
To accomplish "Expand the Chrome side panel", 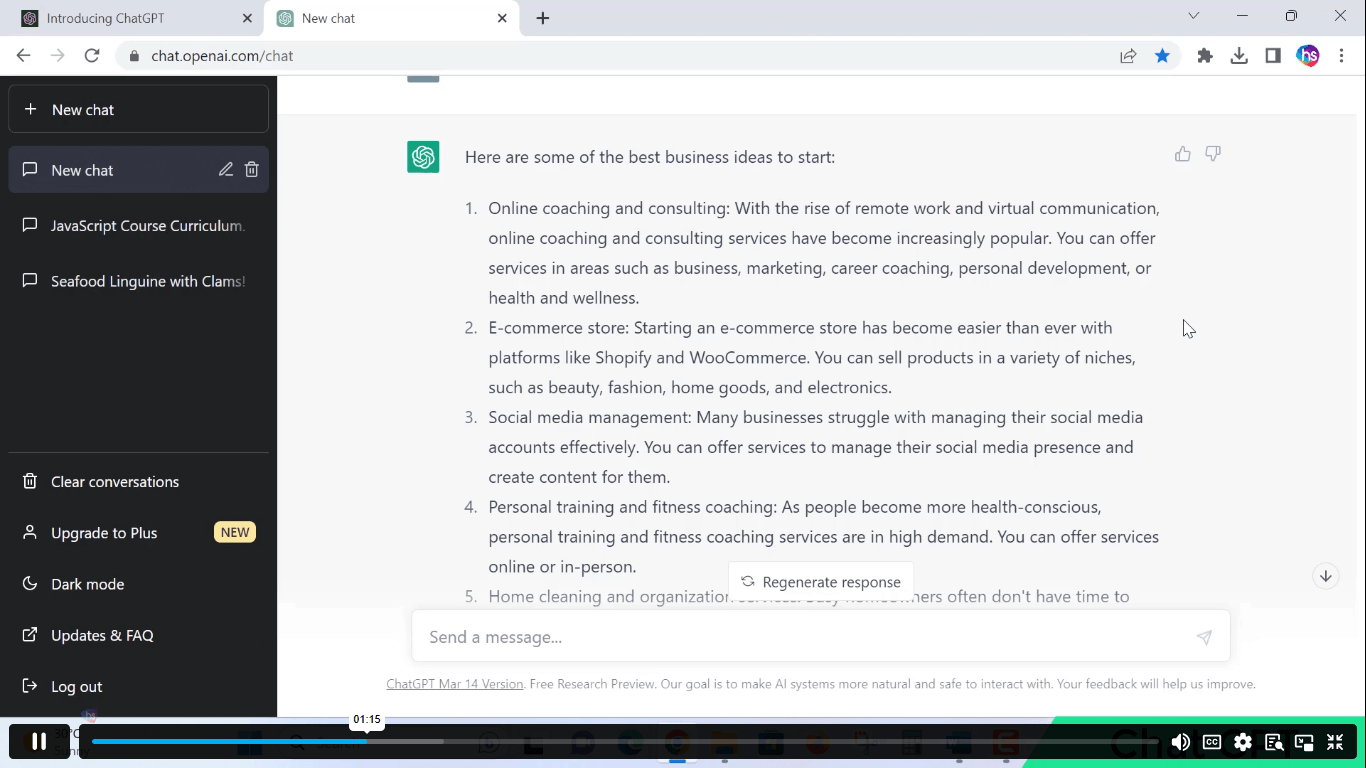I will [x=1273, y=56].
